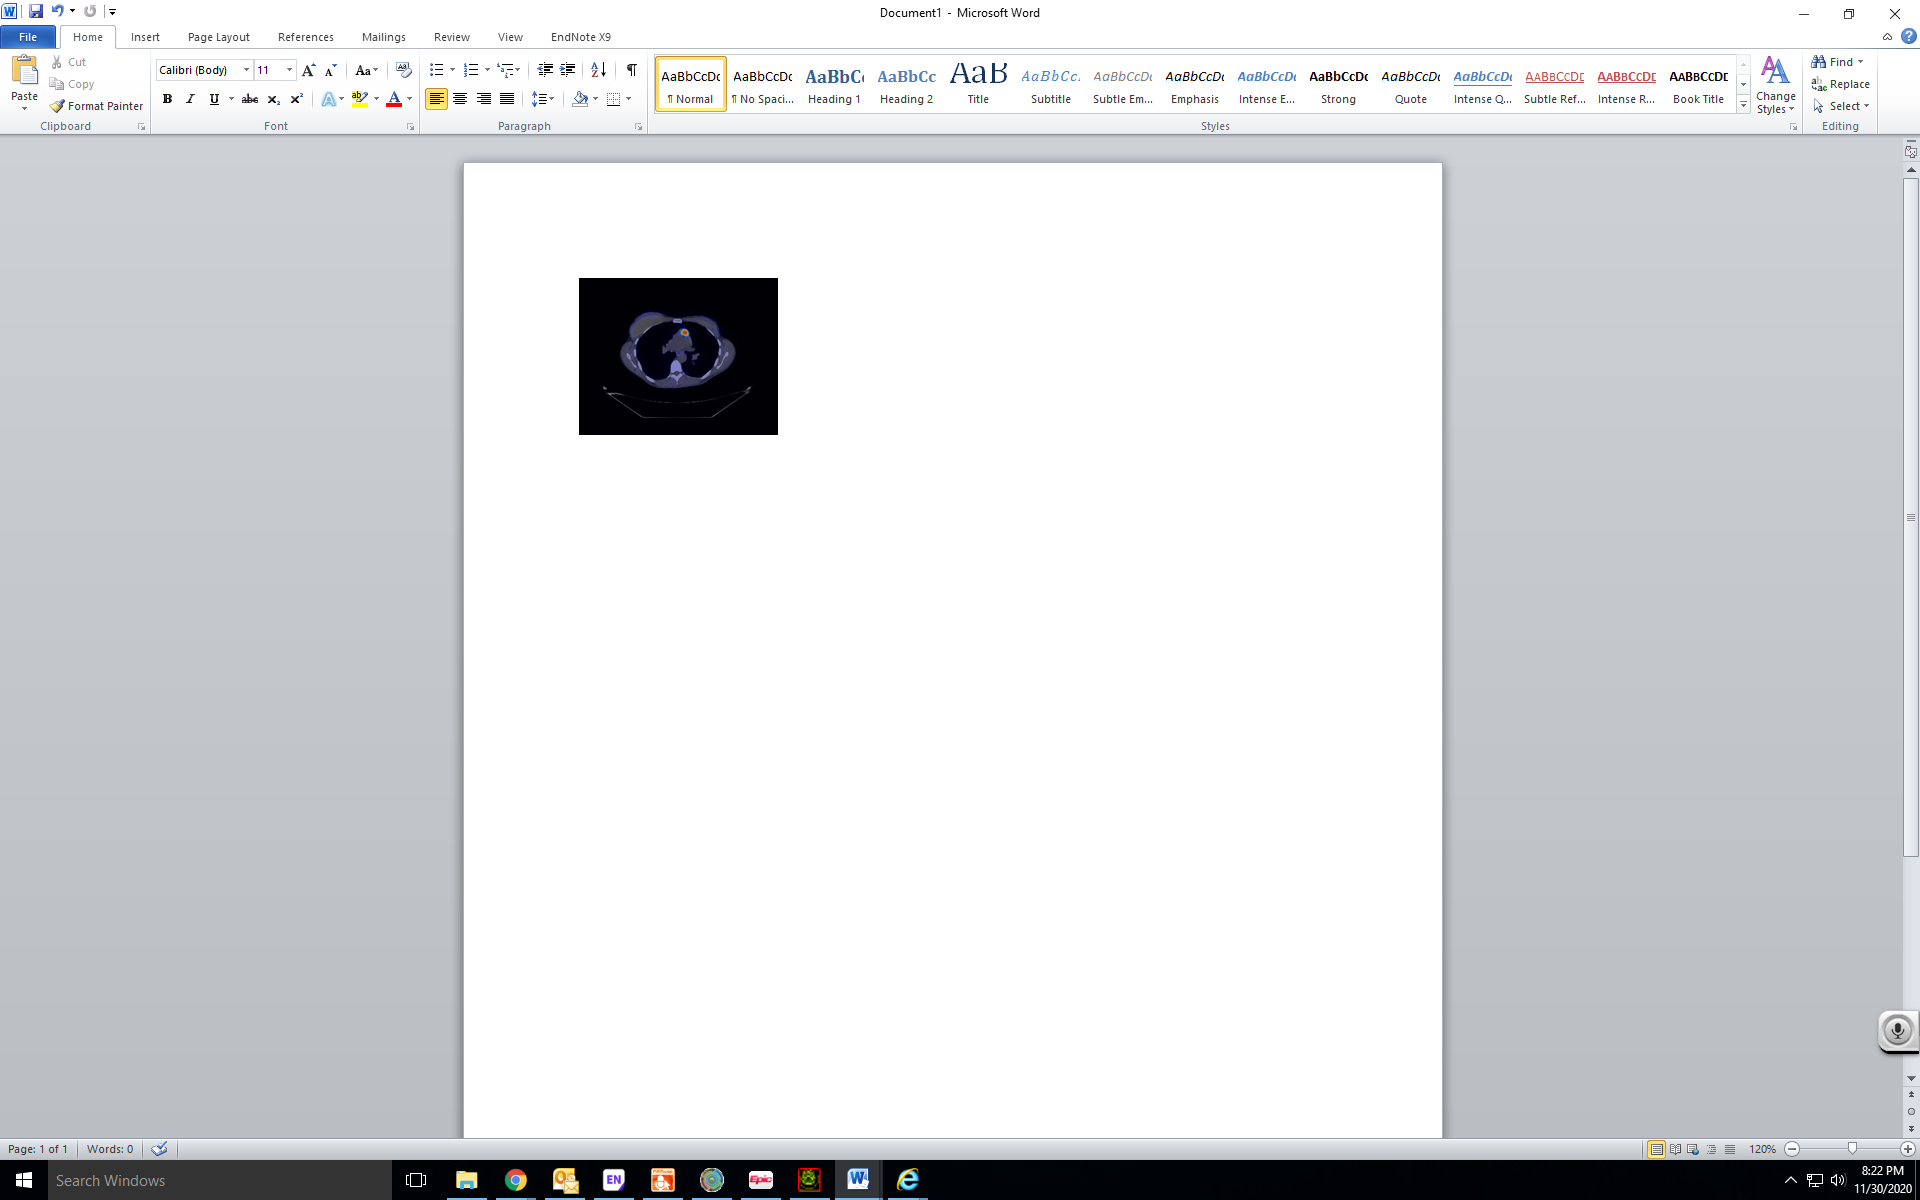
Task: Select the inserted CT scan image
Action: (x=678, y=356)
